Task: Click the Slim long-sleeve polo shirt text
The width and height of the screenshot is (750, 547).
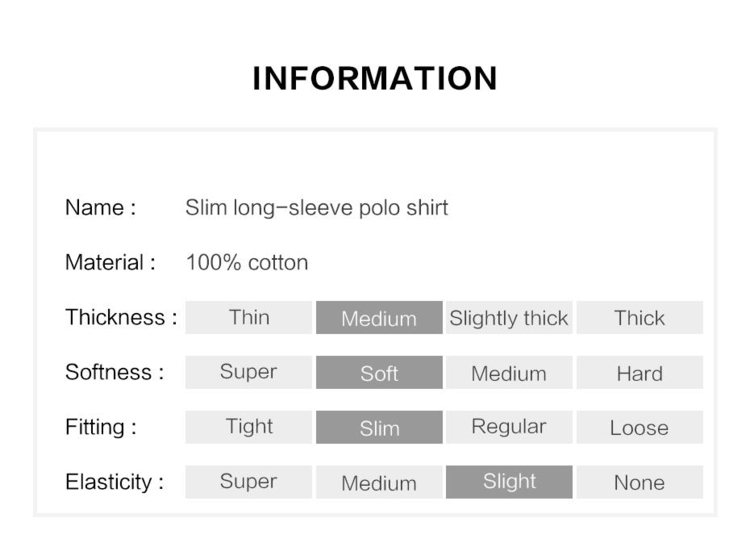Action: point(317,208)
